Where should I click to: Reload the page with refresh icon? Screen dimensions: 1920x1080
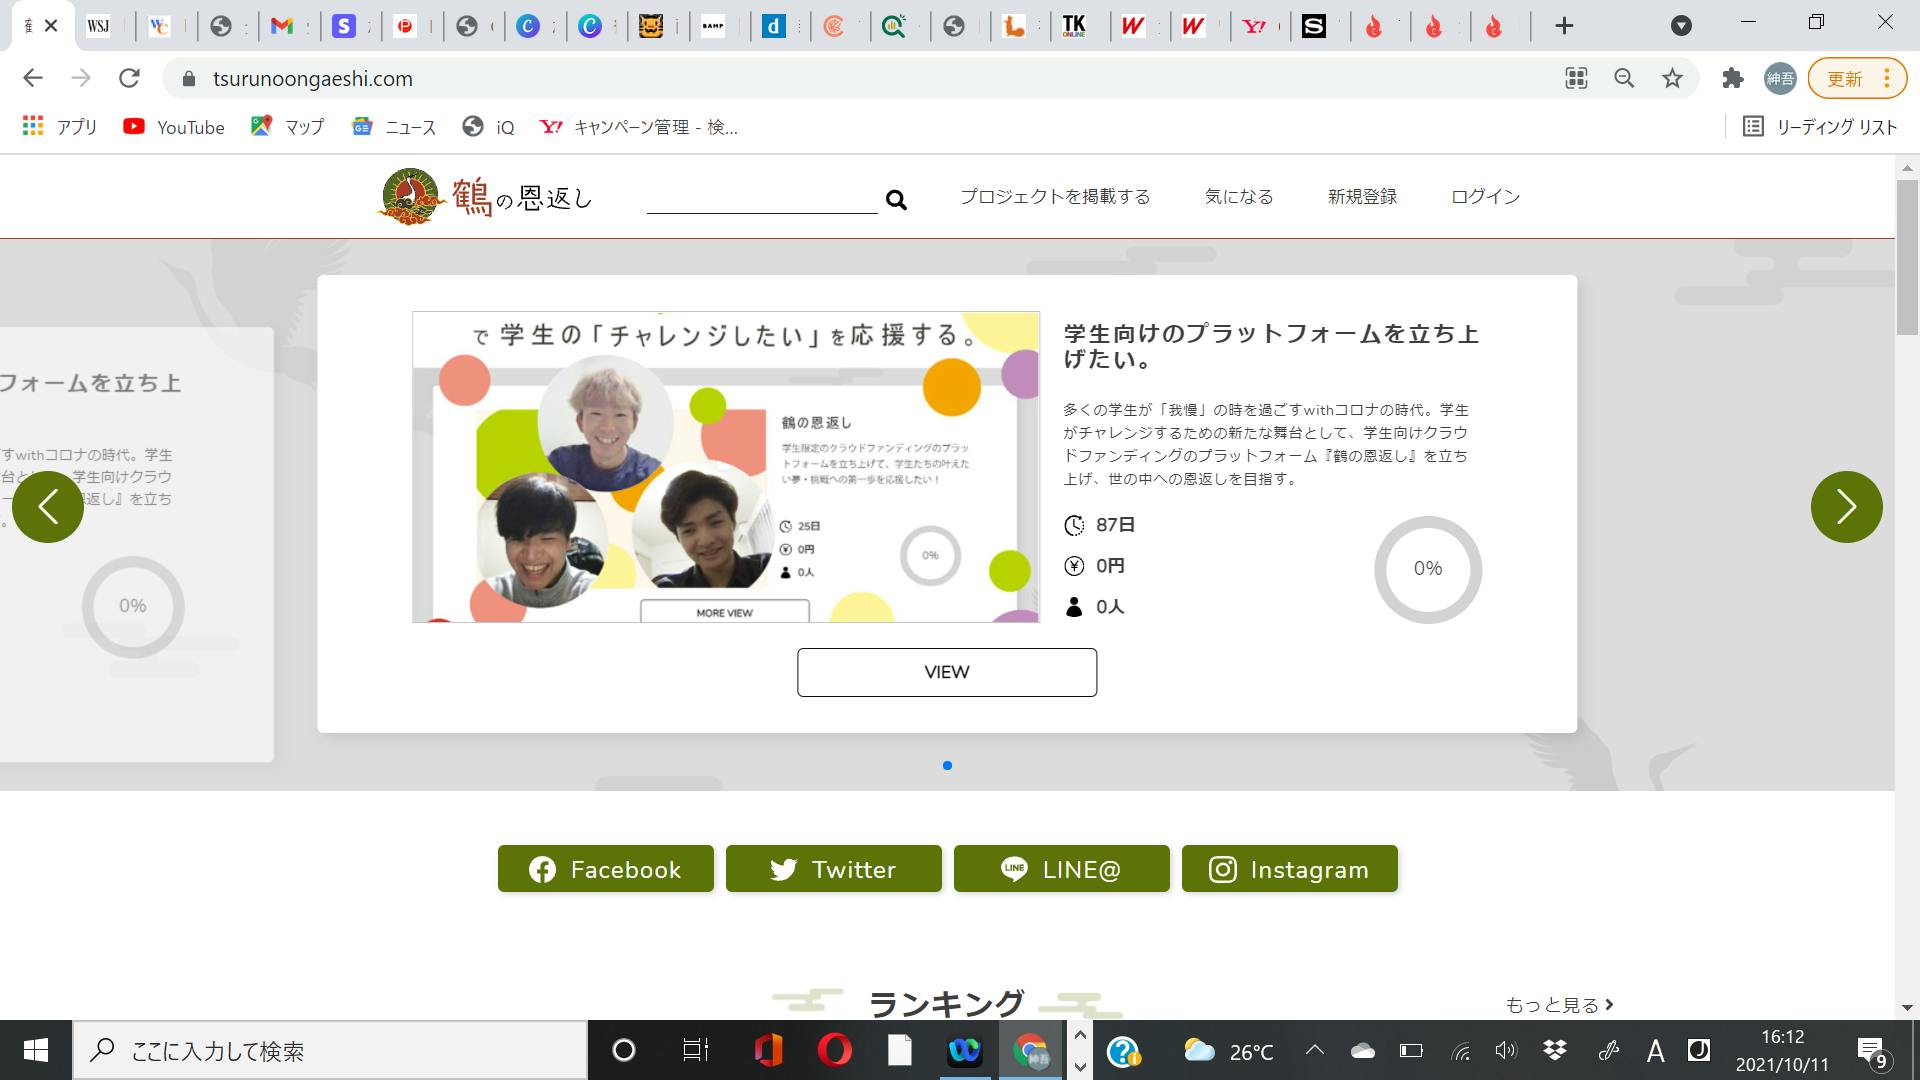(x=129, y=78)
